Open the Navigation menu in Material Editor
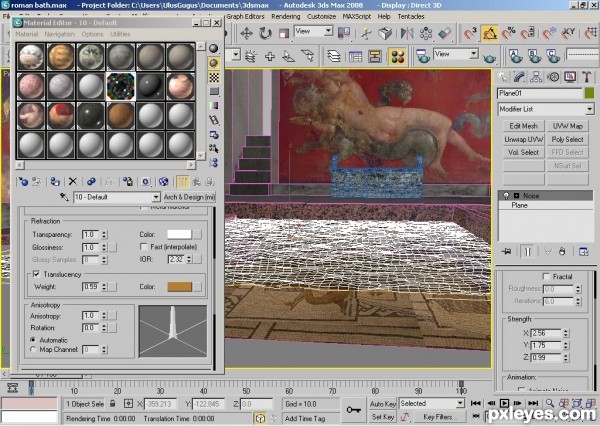Viewport: 600px width, 427px height. [60, 34]
